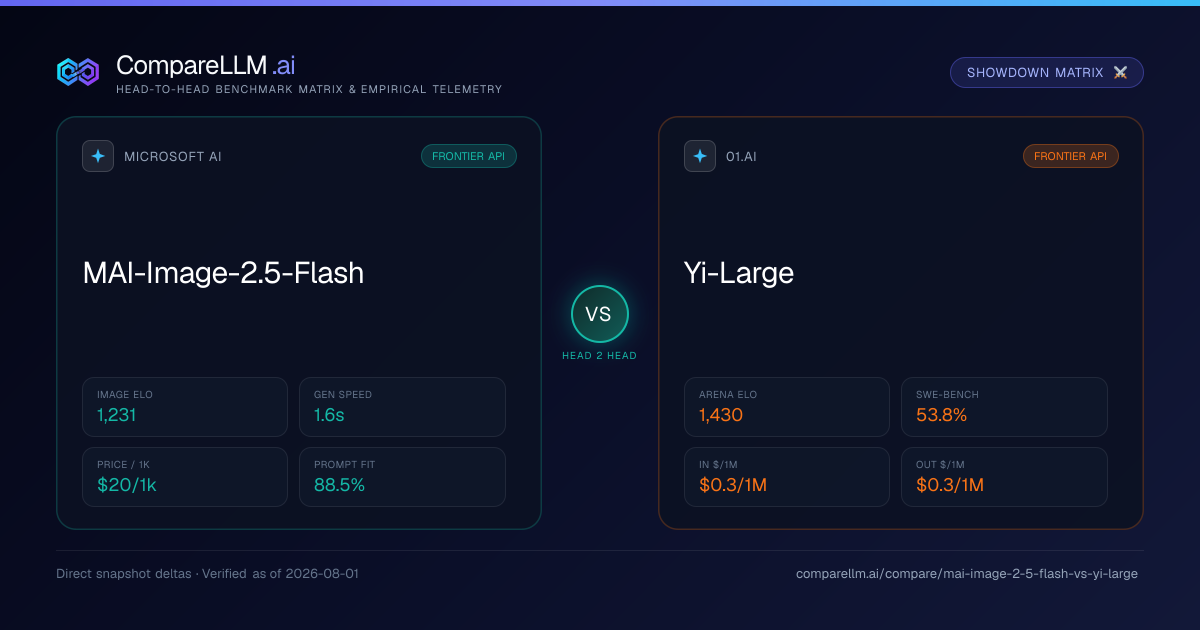This screenshot has width=1200, height=630.
Task: Click the teal Frontier API badge for Microsoft AI
Action: (x=469, y=156)
